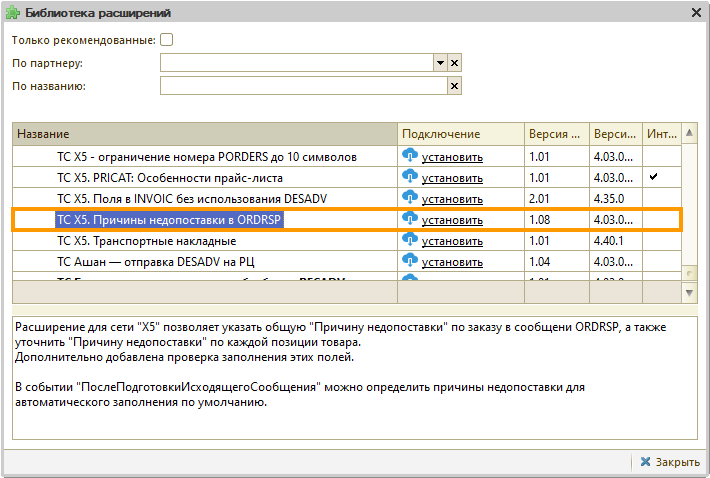Clear the По партнеру filter with X icon
This screenshot has width=710, height=478.
tap(454, 63)
